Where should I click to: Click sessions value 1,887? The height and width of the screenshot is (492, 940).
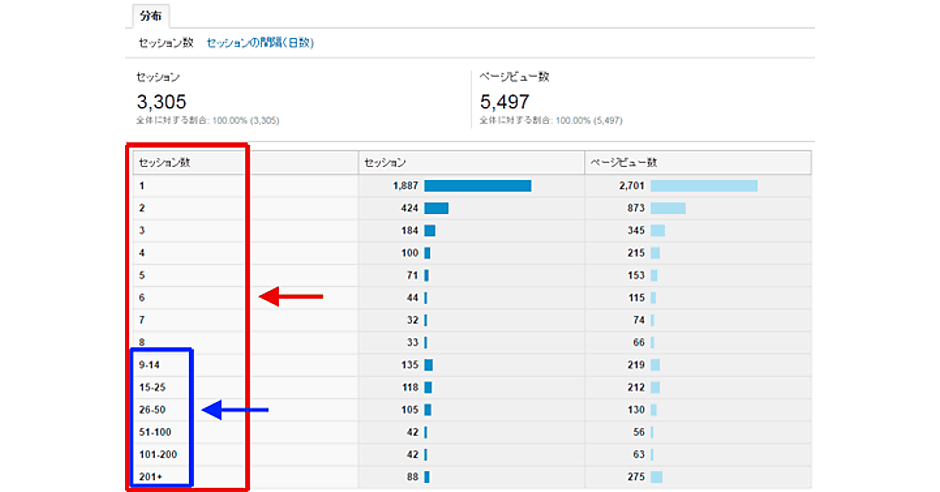click(x=405, y=186)
